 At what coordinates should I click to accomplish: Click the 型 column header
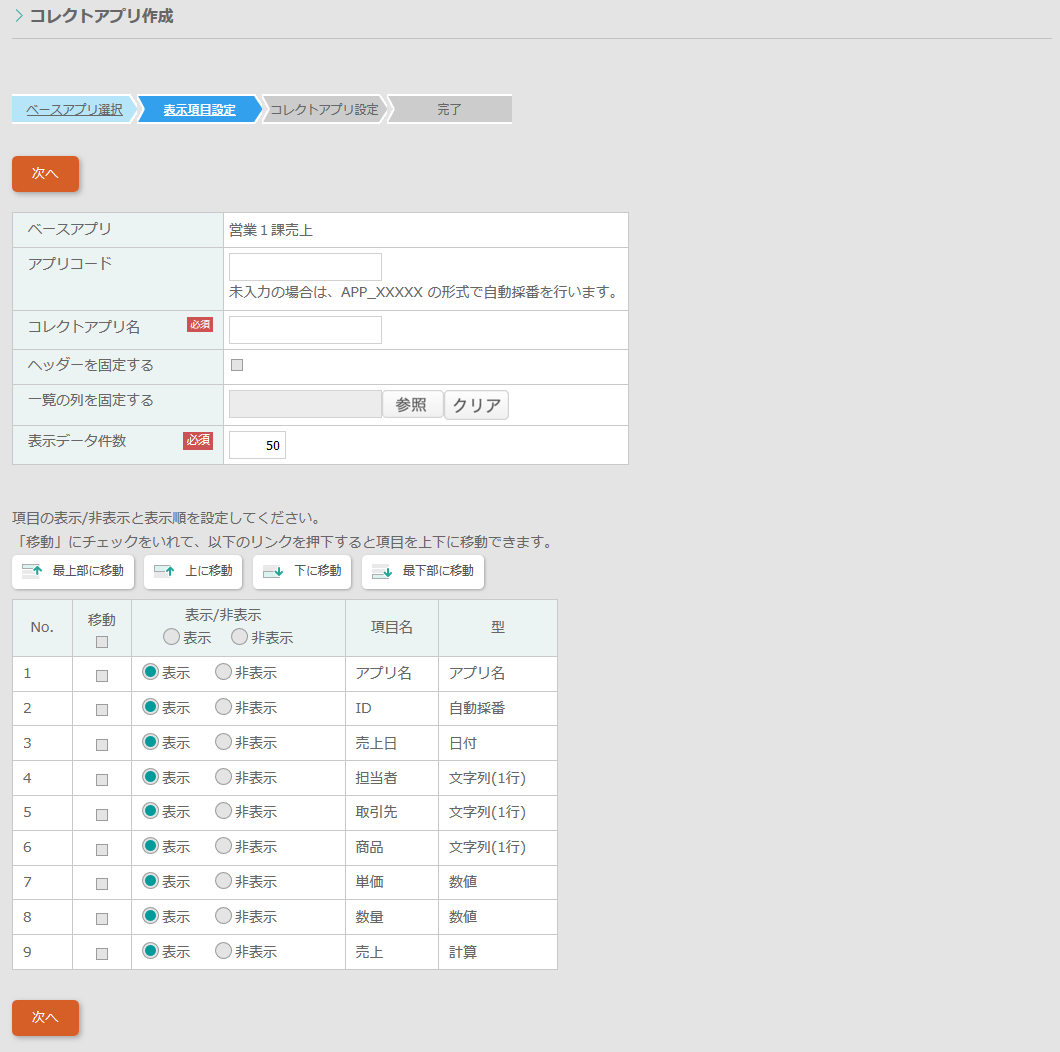498,627
